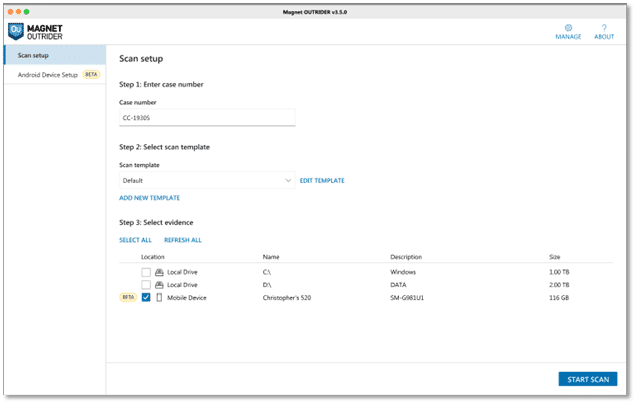636x404 pixels.
Task: Click the mobile device phone icon
Action: [x=159, y=298]
